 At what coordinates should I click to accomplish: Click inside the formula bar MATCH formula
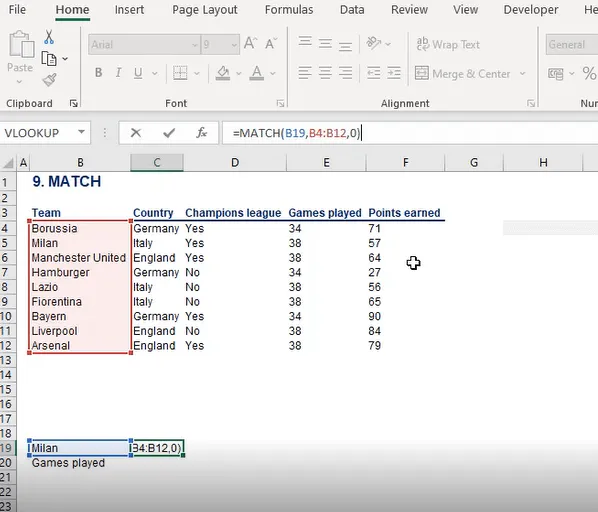[x=296, y=133]
